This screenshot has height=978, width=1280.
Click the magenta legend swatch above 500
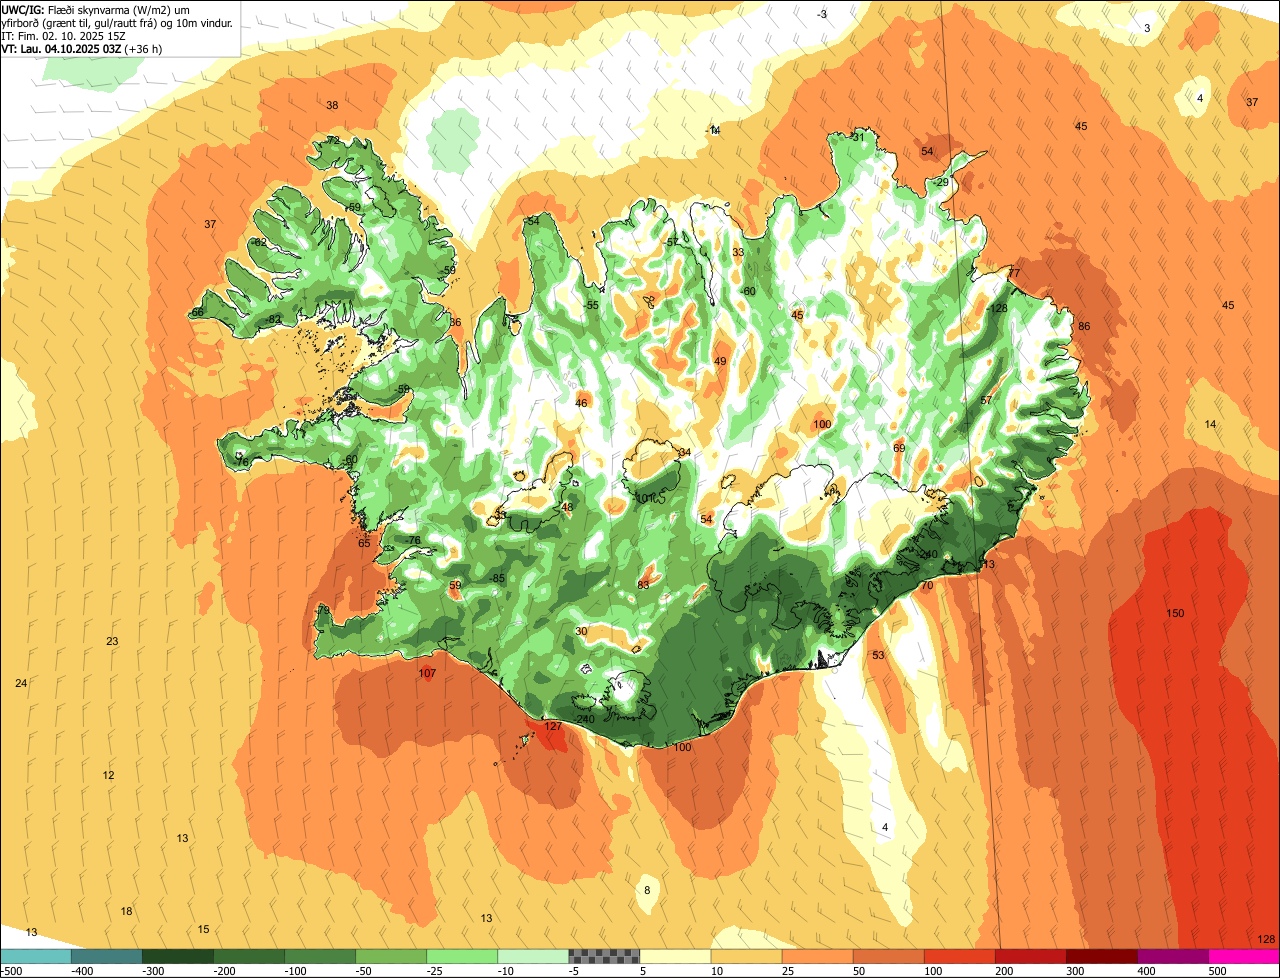tap(1244, 956)
